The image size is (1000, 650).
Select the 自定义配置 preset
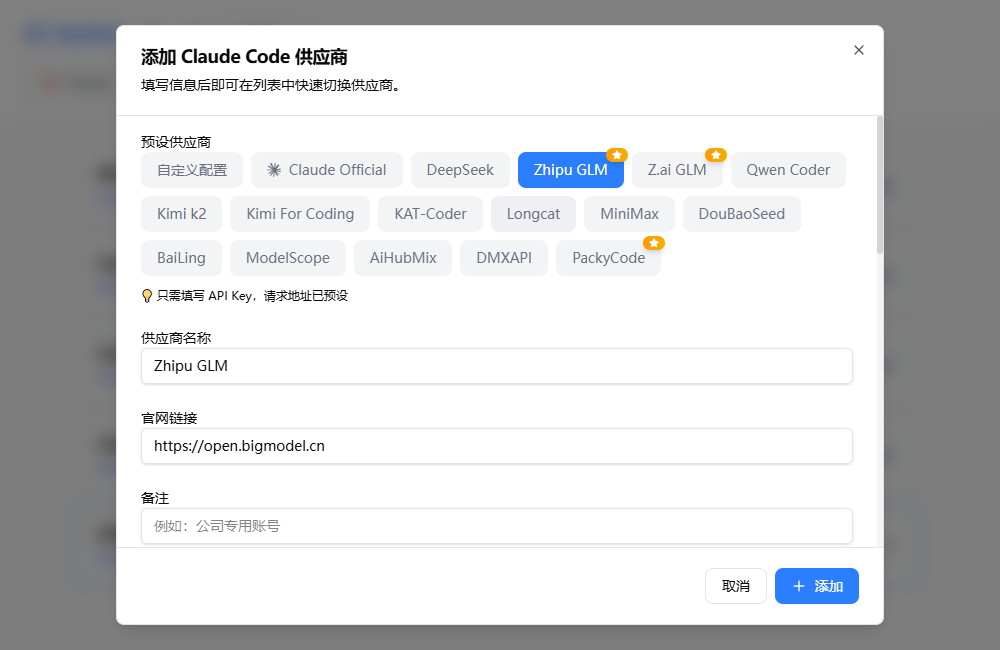(x=192, y=170)
